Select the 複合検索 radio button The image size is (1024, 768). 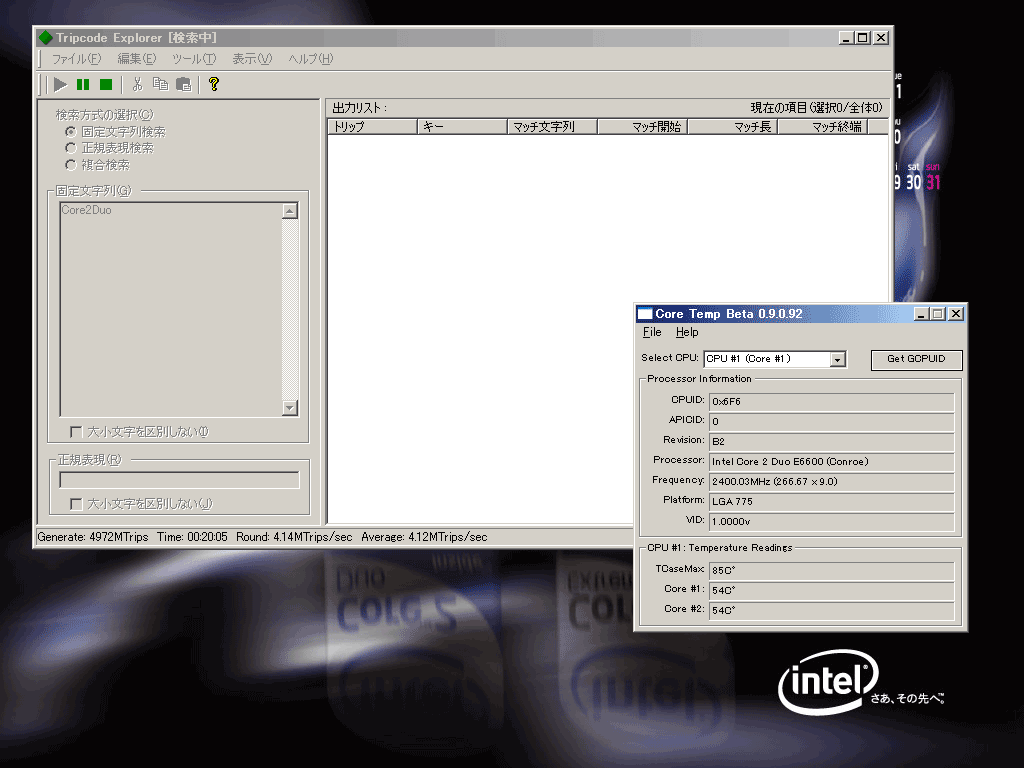pos(71,165)
